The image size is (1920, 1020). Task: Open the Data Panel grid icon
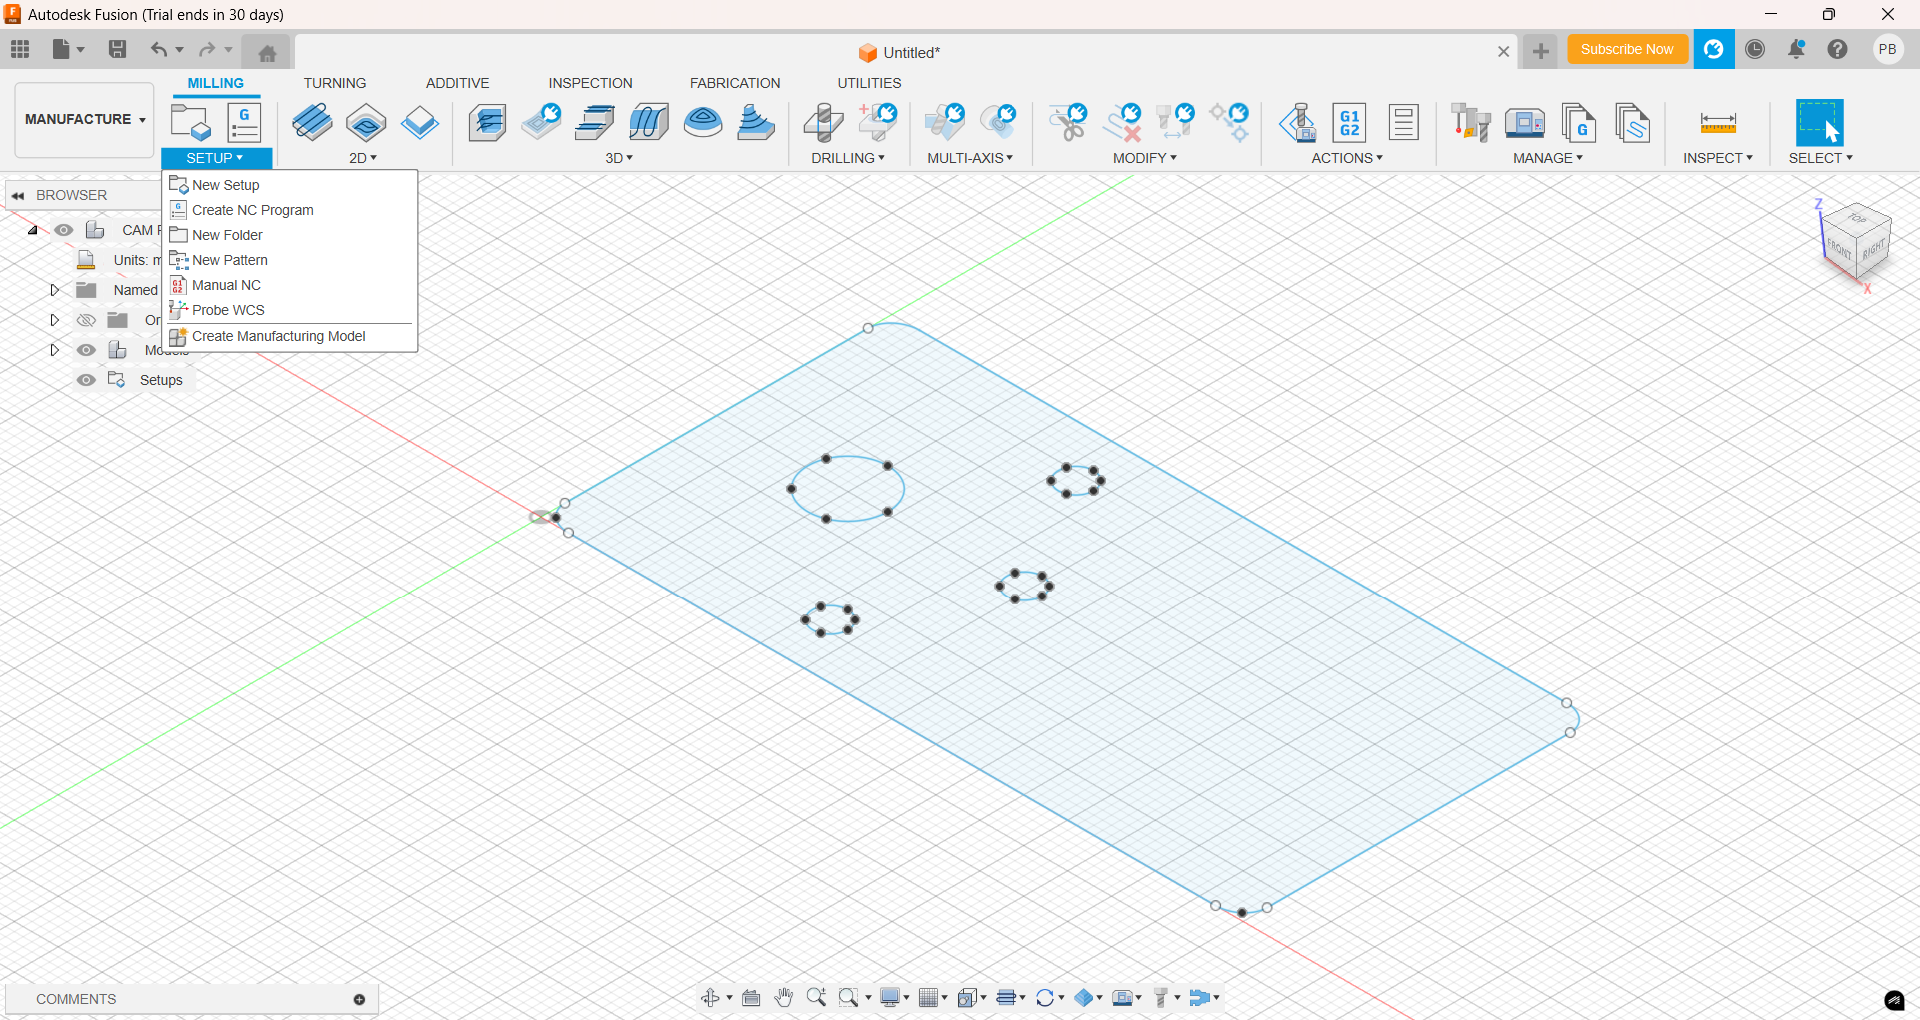20,49
